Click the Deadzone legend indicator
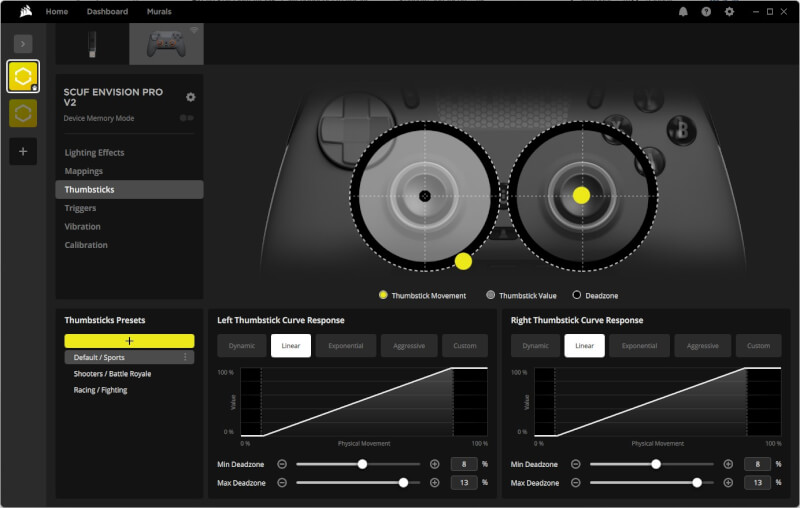 [x=577, y=295]
